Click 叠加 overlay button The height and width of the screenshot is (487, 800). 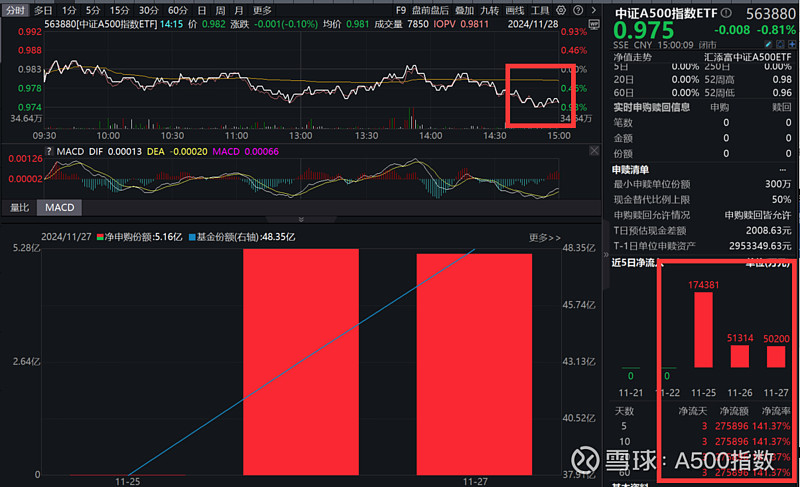click(464, 10)
